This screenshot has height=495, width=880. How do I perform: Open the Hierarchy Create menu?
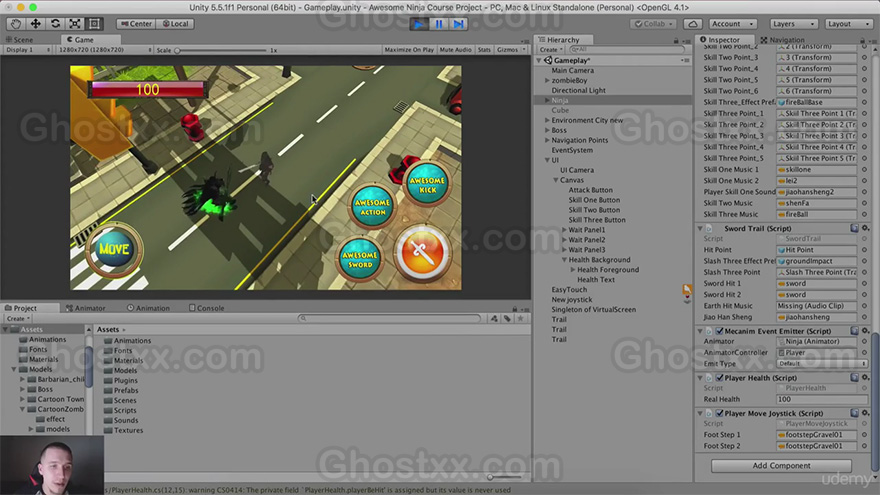pos(550,49)
